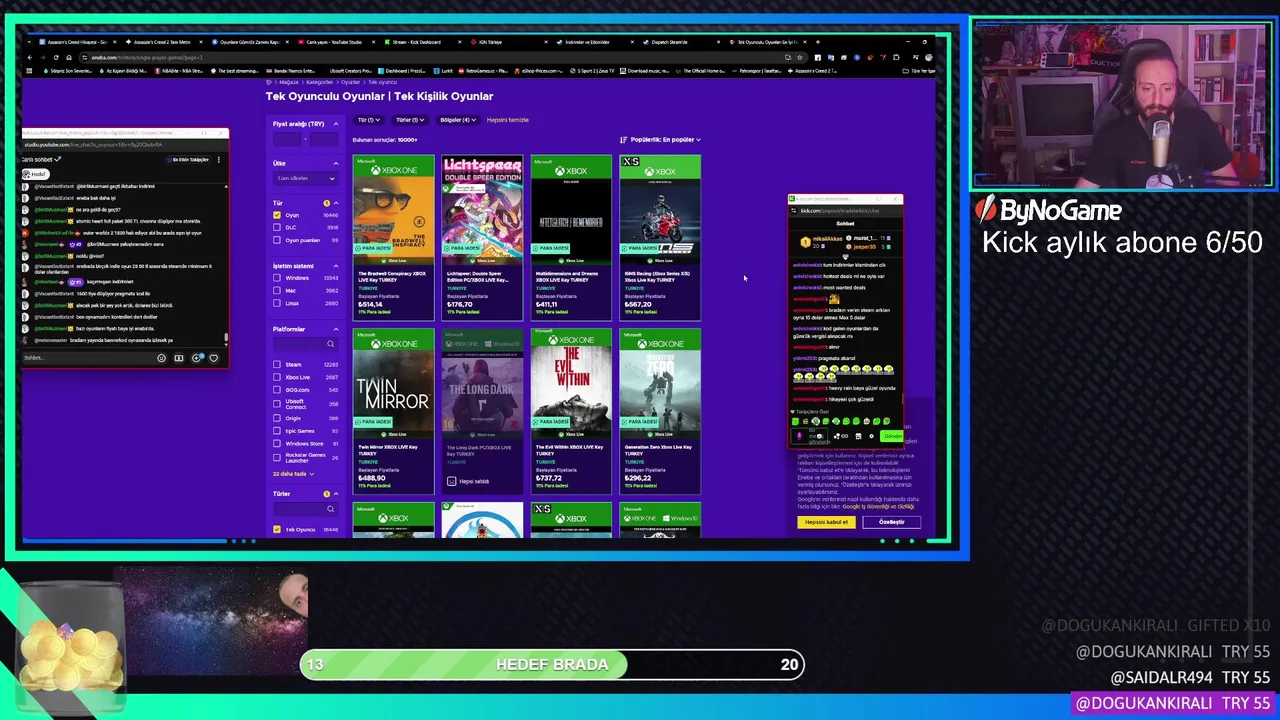Open the Tür (1) filter dropdown
Image resolution: width=1280 pixels, height=720 pixels.
coord(368,120)
